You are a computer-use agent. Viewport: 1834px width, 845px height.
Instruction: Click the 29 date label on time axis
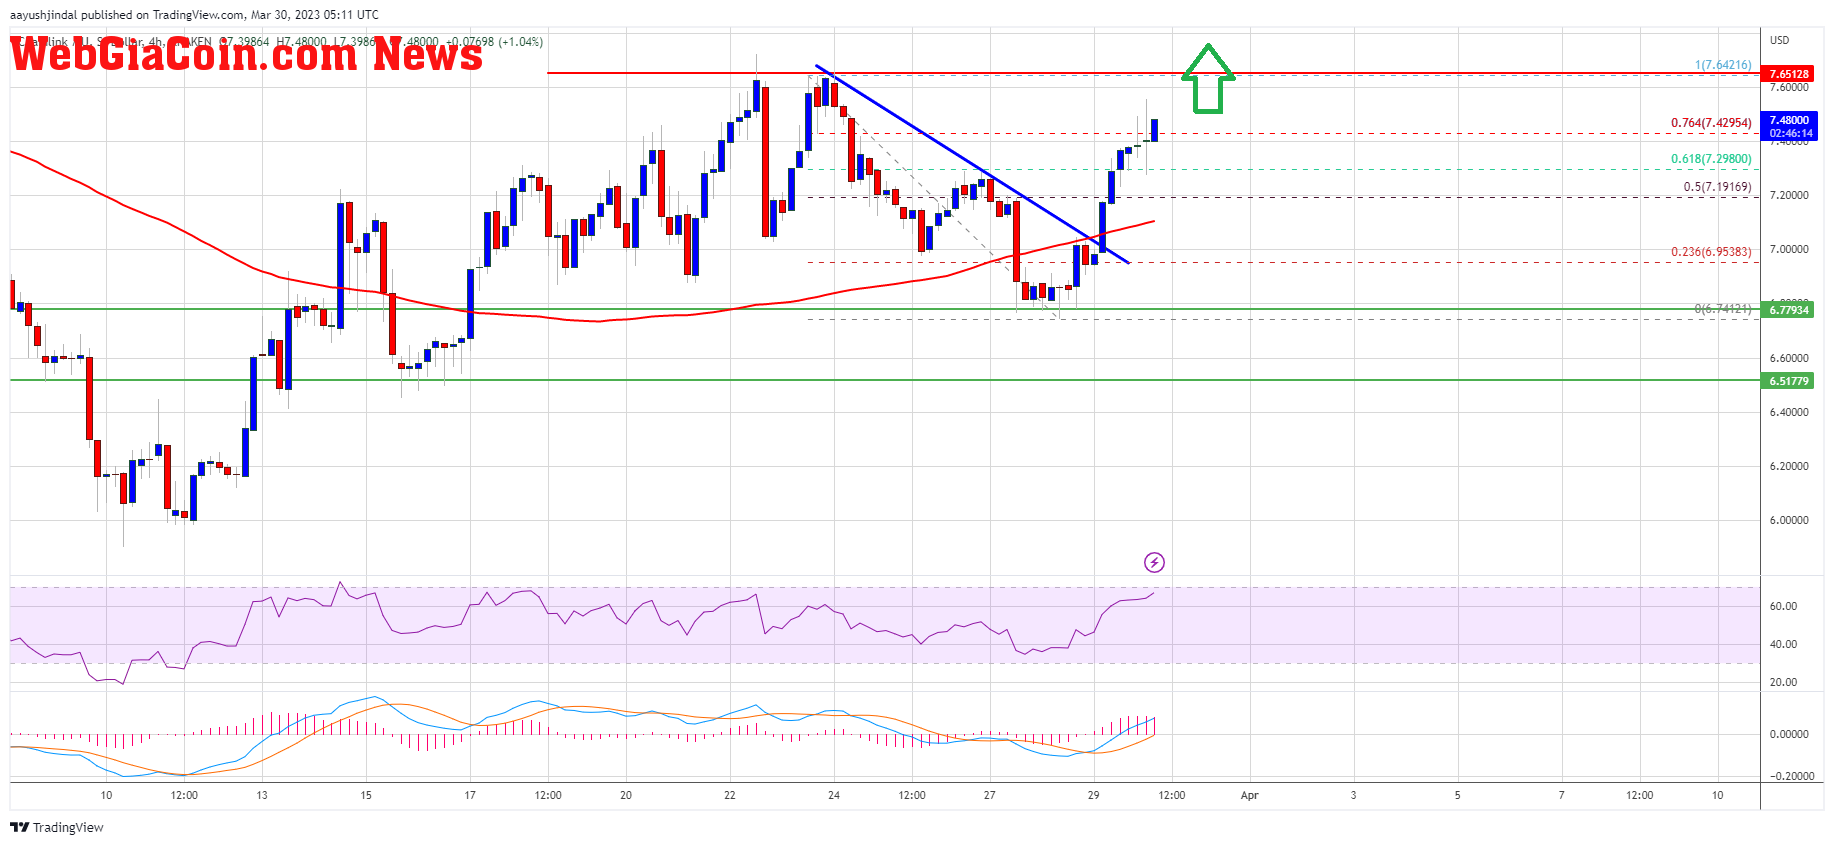(1093, 796)
